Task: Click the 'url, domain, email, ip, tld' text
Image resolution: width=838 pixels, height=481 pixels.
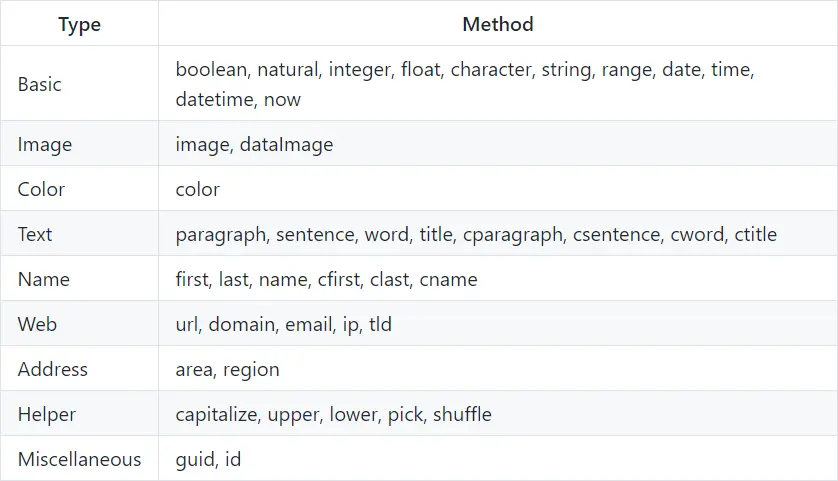Action: click(283, 324)
